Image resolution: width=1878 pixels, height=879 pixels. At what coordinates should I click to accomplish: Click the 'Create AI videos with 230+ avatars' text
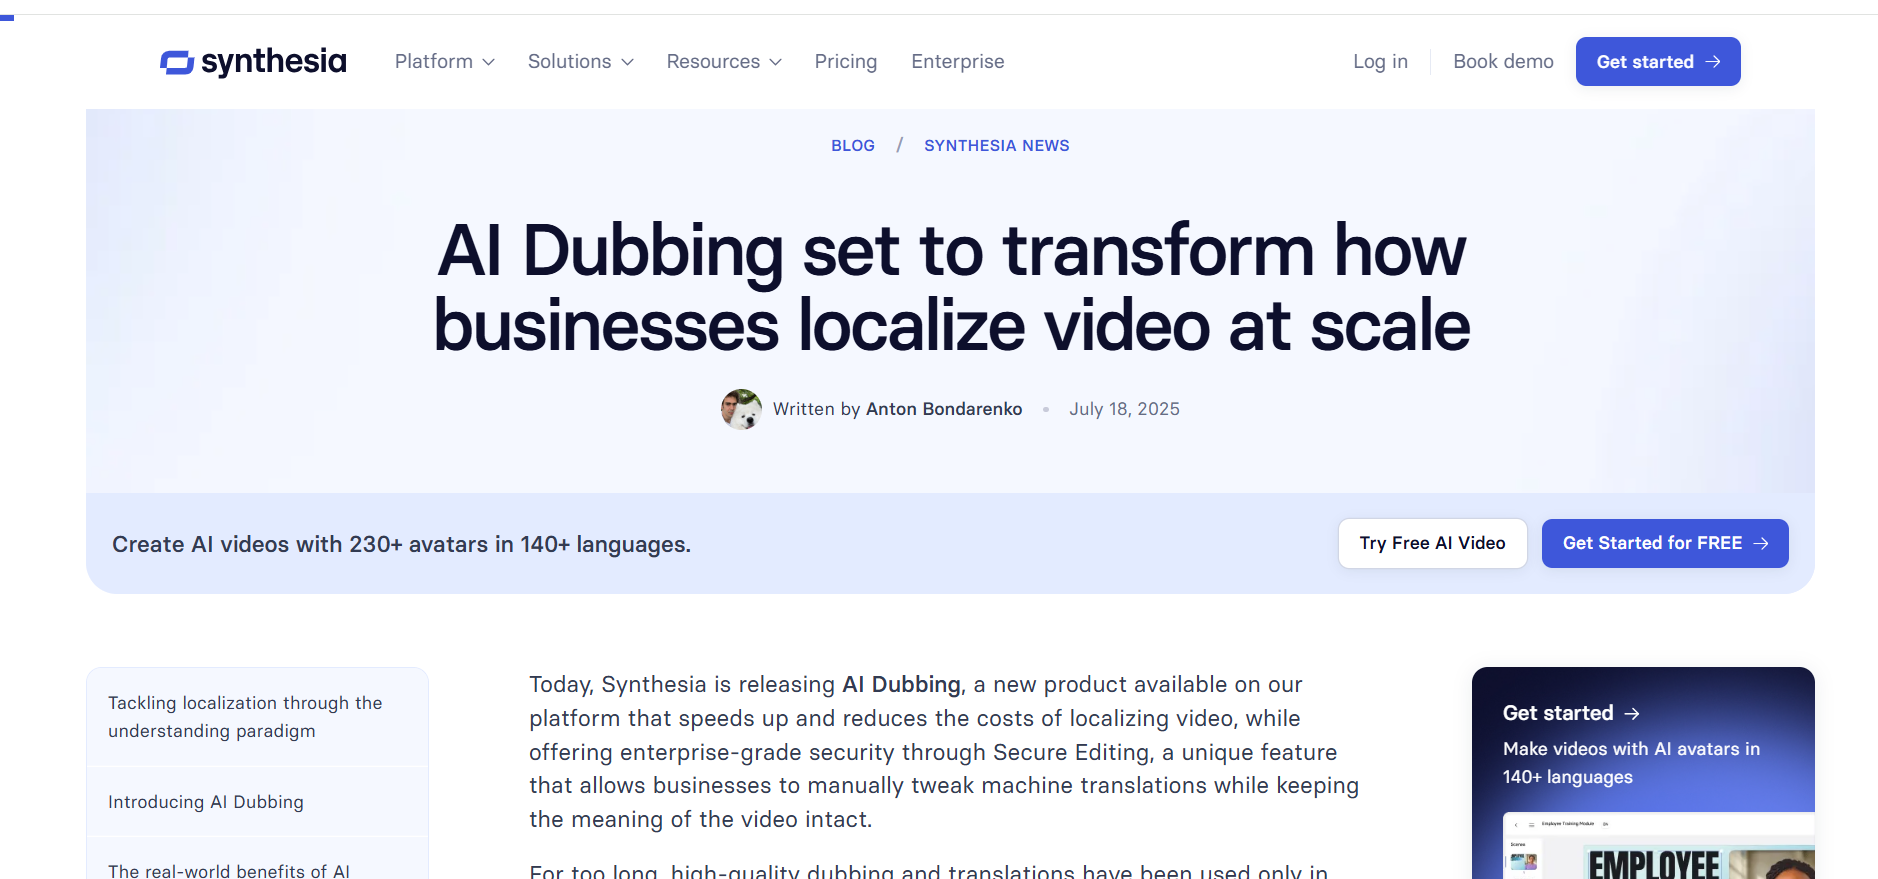(401, 545)
